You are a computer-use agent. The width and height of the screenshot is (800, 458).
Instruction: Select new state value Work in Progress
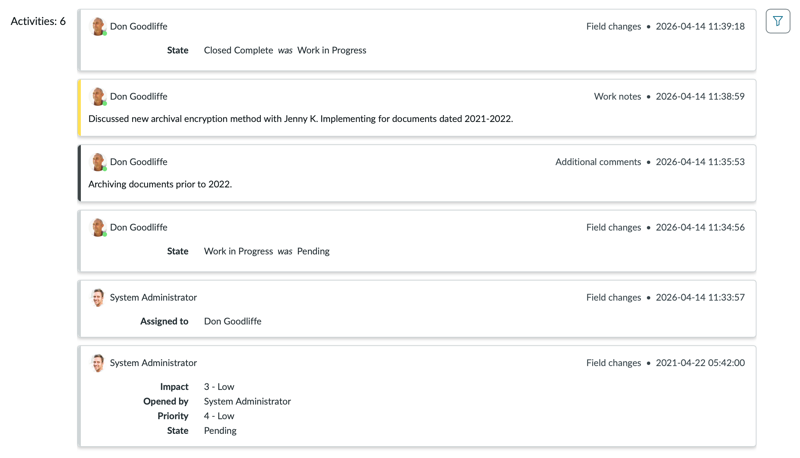point(238,251)
